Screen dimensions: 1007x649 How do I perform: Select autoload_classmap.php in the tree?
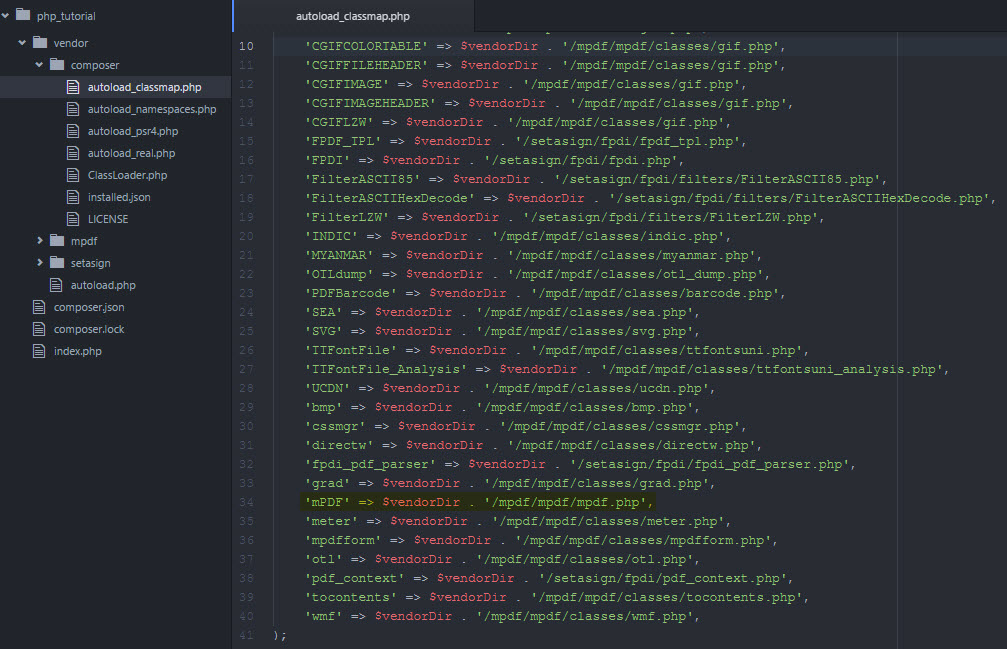pos(144,87)
